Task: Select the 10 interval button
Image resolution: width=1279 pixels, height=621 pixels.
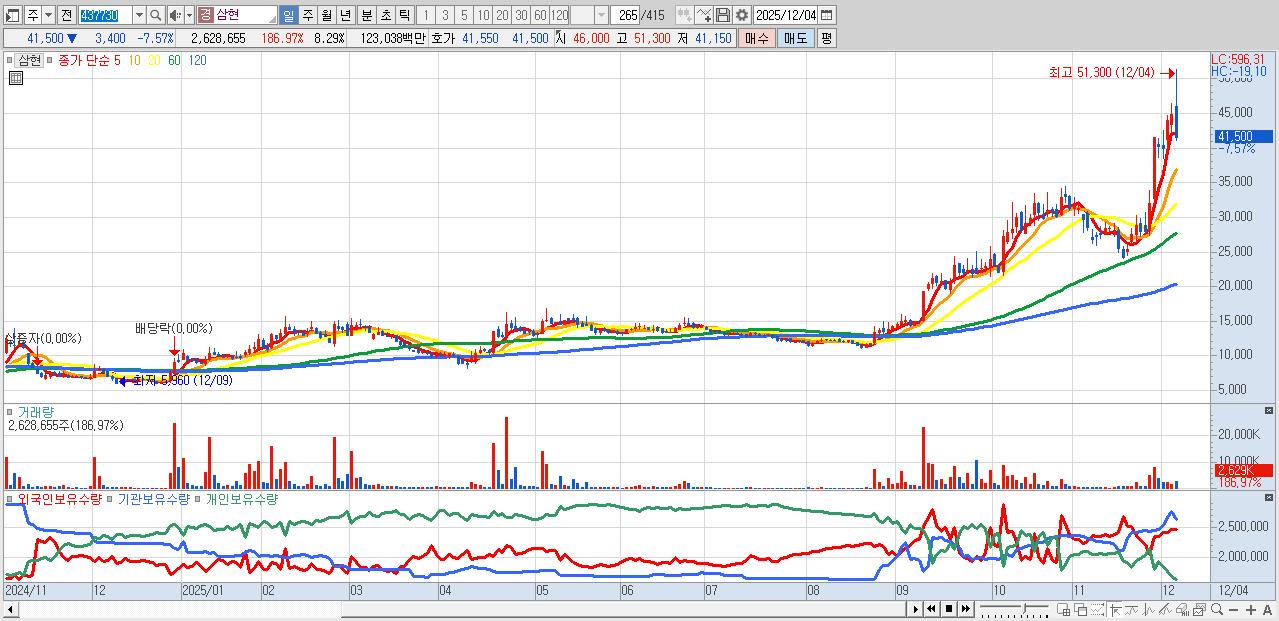Action: [482, 15]
